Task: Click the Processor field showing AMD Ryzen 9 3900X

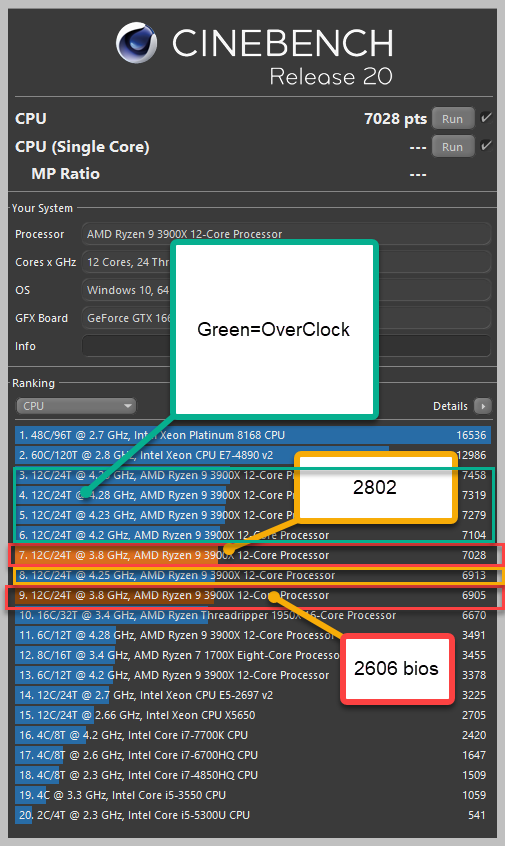Action: click(x=286, y=234)
